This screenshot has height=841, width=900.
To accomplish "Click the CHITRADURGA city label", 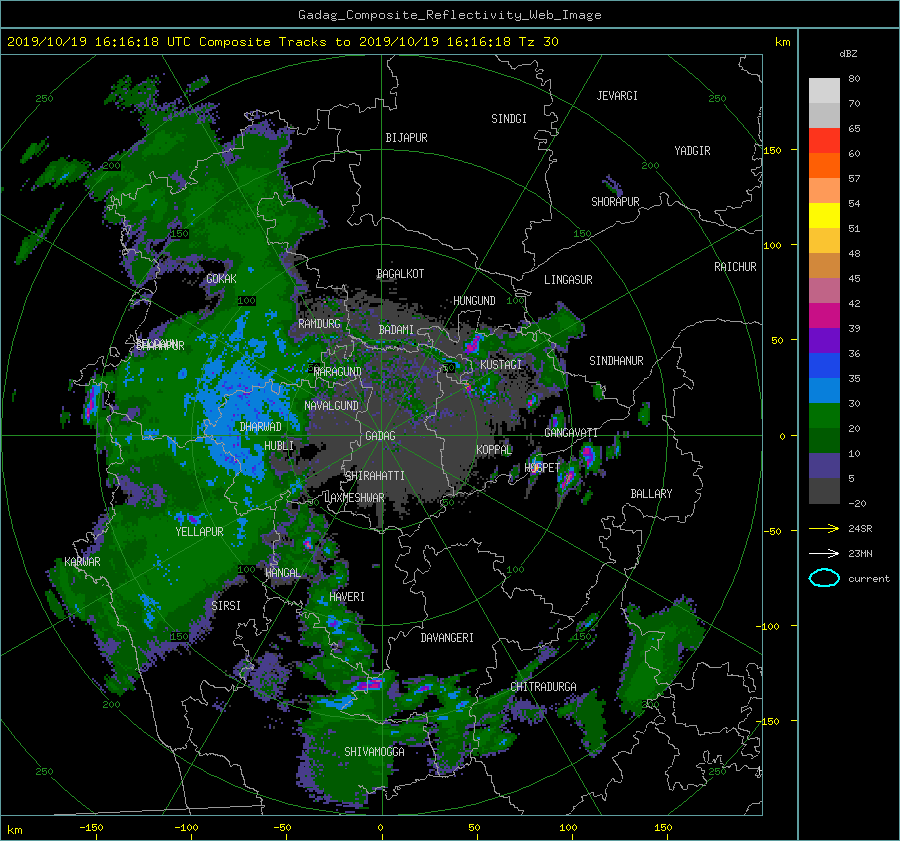I will coord(543,687).
